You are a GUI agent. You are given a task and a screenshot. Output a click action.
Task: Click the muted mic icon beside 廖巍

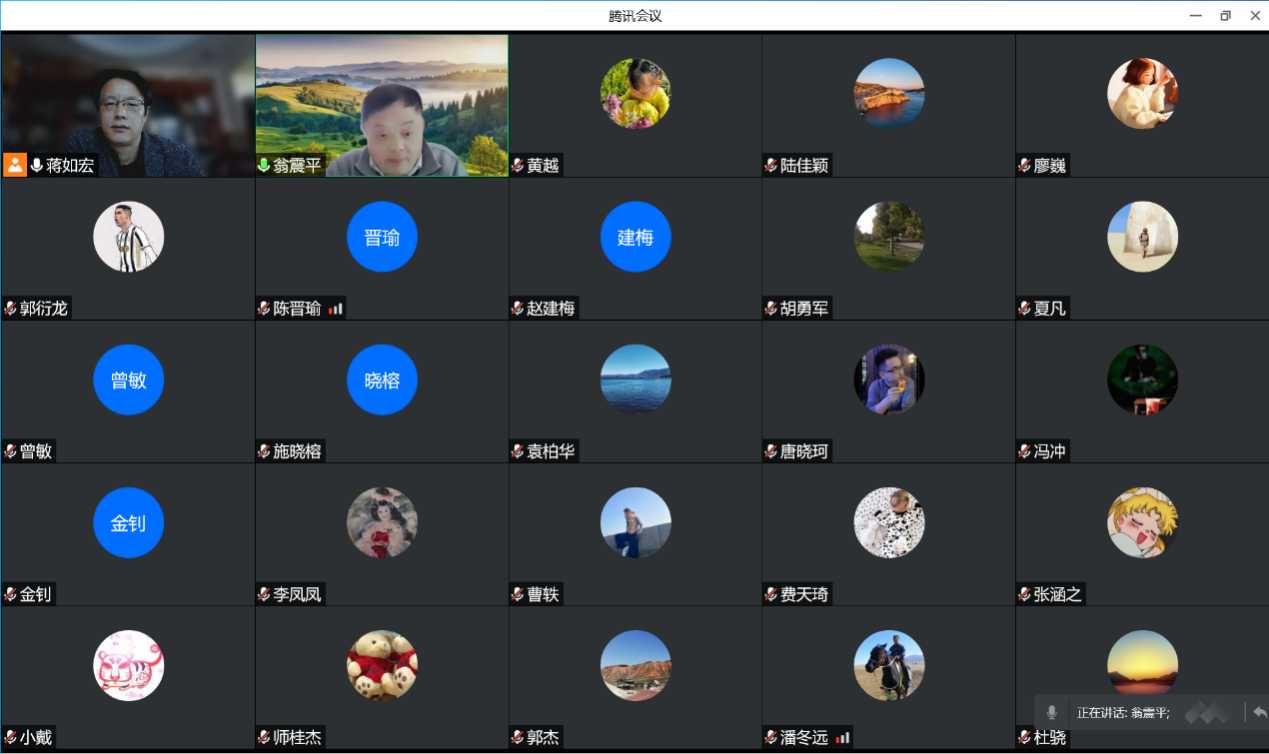pyautogui.click(x=1026, y=165)
